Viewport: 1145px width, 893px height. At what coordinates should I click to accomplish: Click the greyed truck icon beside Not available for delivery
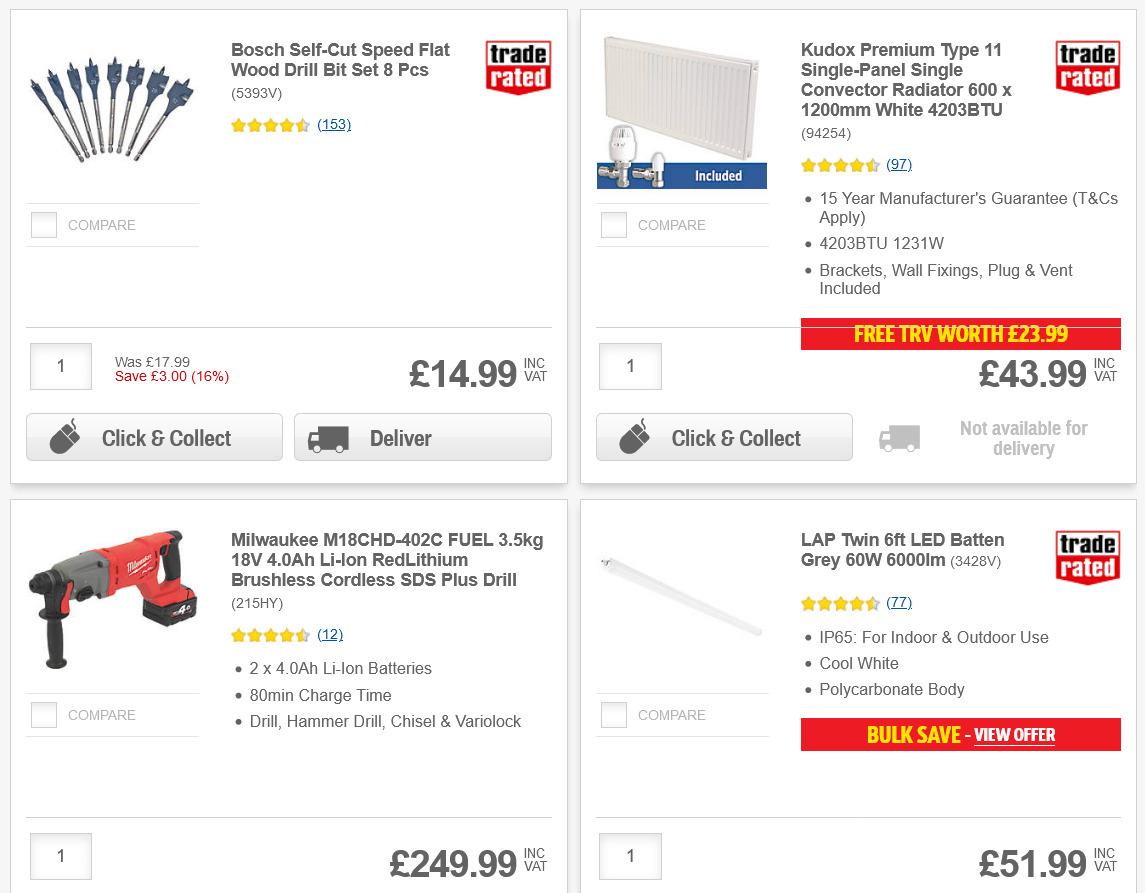(x=899, y=437)
